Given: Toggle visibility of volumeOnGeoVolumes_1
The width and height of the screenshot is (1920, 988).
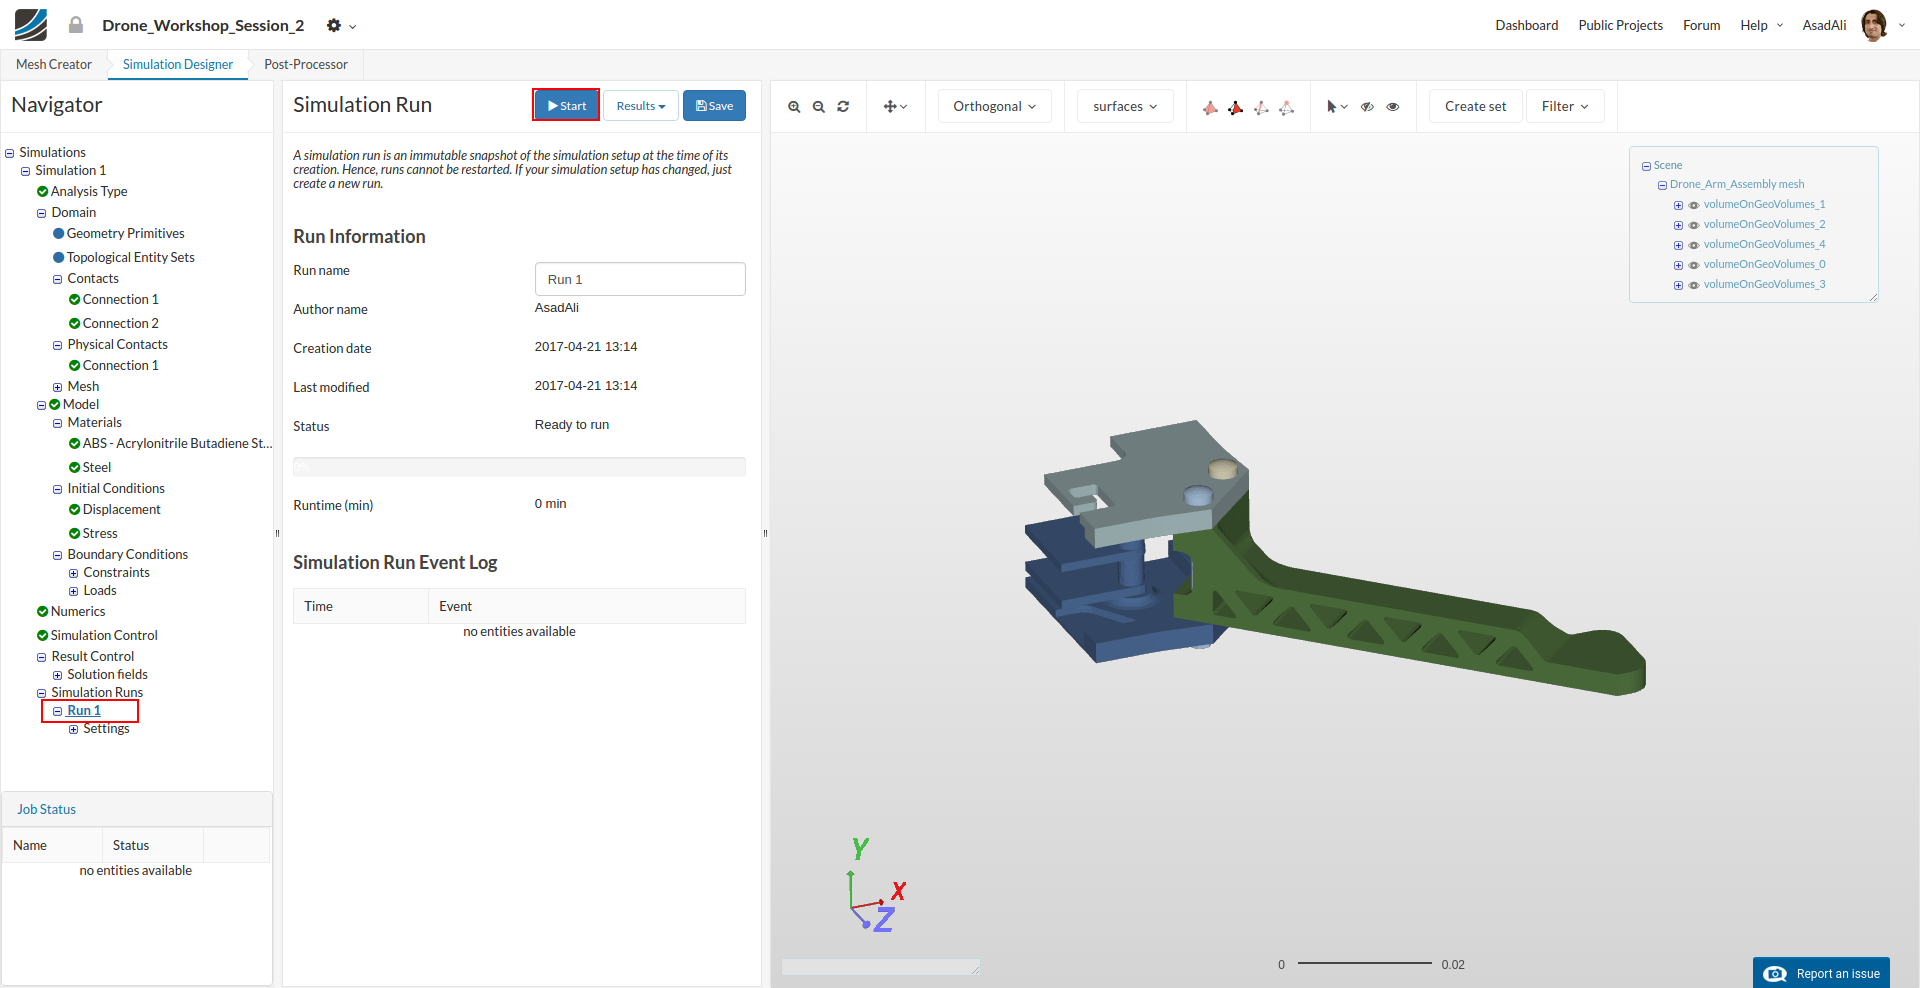Looking at the screenshot, I should pyautogui.click(x=1694, y=205).
